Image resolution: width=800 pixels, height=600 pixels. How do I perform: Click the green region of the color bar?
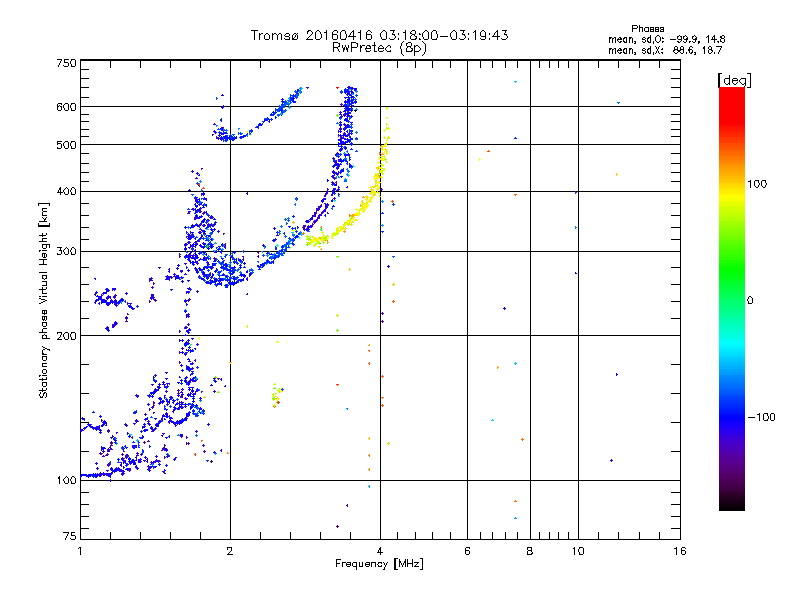point(732,270)
